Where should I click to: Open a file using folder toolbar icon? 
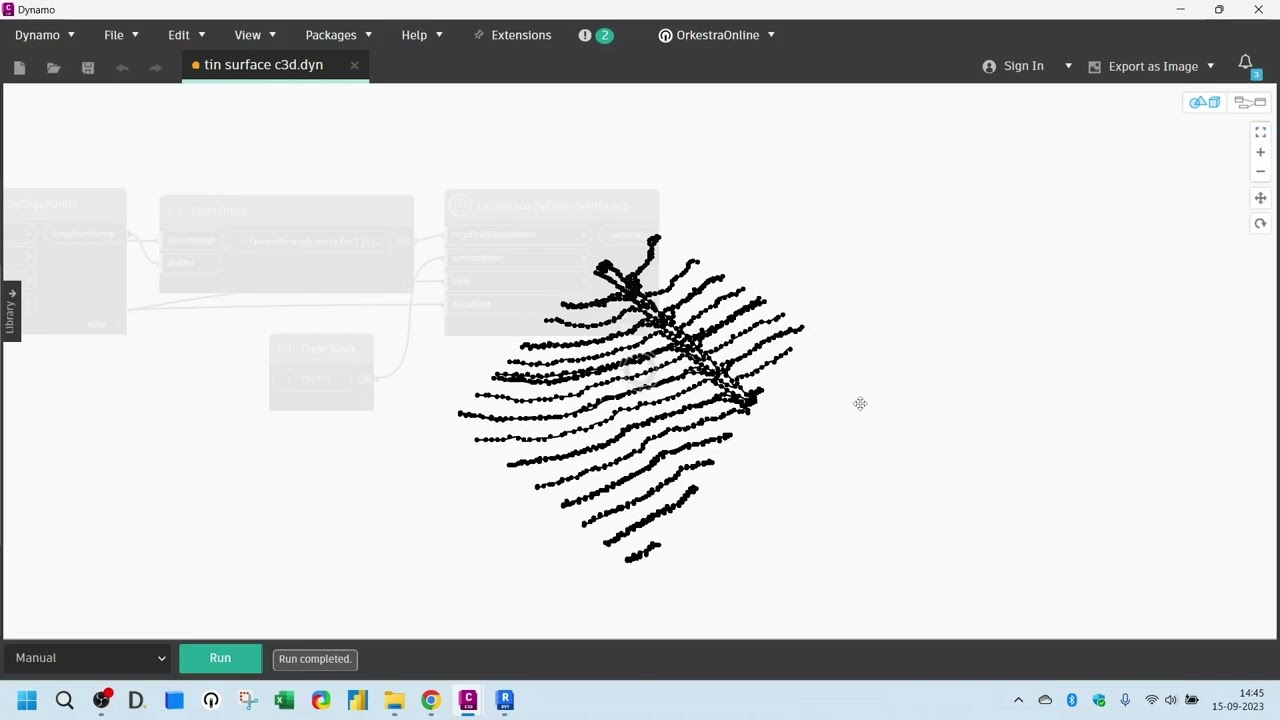point(54,67)
